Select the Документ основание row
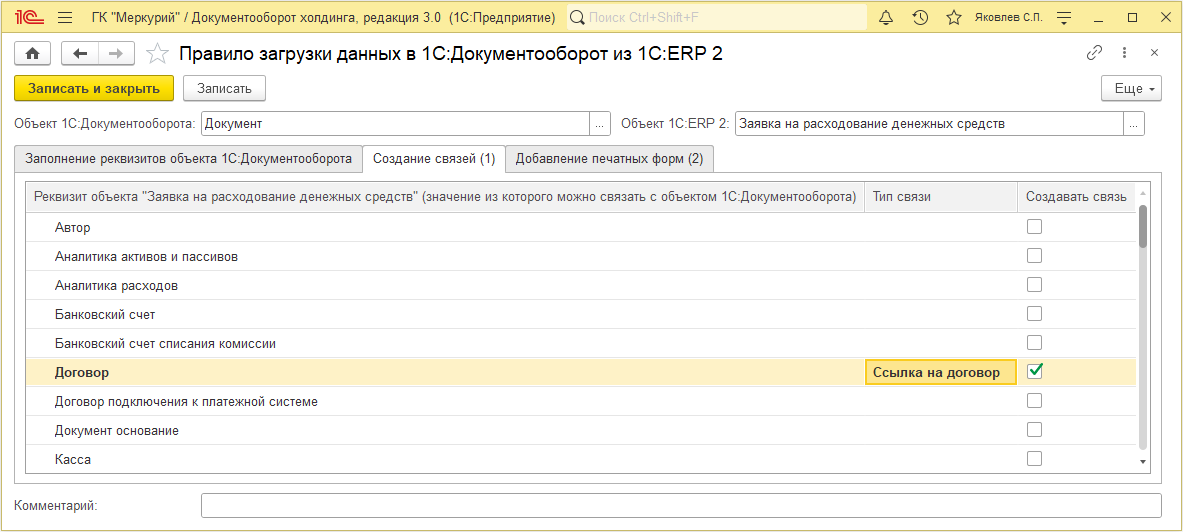The image size is (1183, 532). pyautogui.click(x=581, y=430)
